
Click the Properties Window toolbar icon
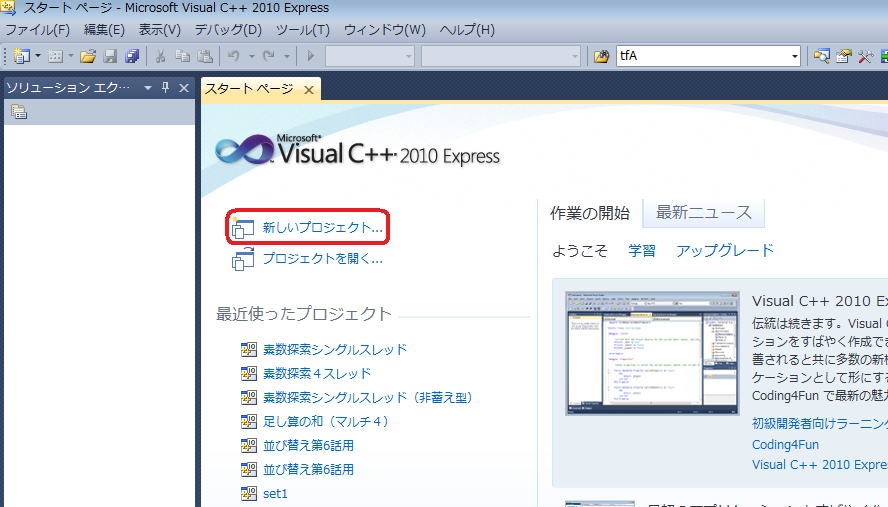tap(843, 56)
